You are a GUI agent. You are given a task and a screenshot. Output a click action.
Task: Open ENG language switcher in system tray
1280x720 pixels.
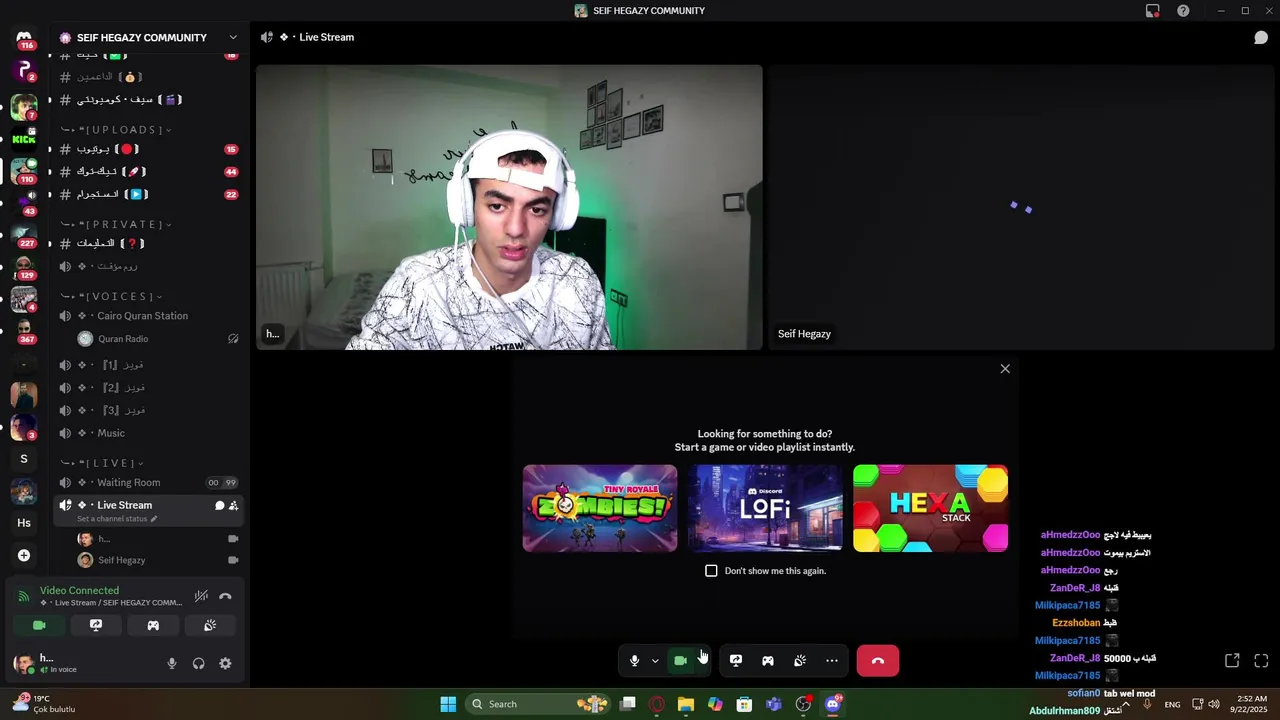(1173, 705)
